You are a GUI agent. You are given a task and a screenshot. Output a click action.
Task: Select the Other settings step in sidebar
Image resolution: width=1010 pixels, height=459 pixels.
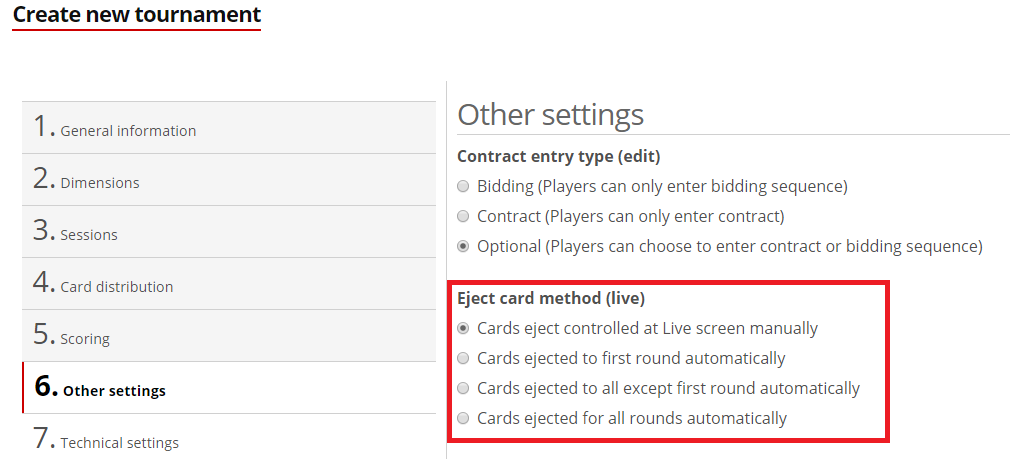(114, 390)
